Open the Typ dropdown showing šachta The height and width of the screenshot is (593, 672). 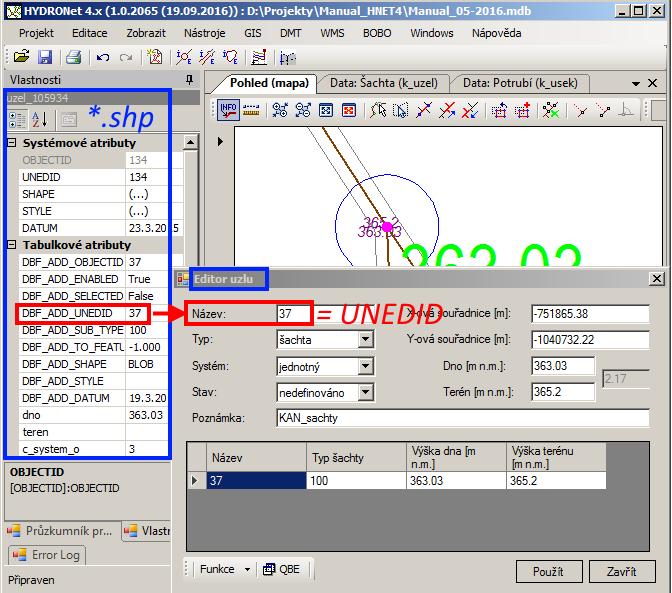click(365, 340)
